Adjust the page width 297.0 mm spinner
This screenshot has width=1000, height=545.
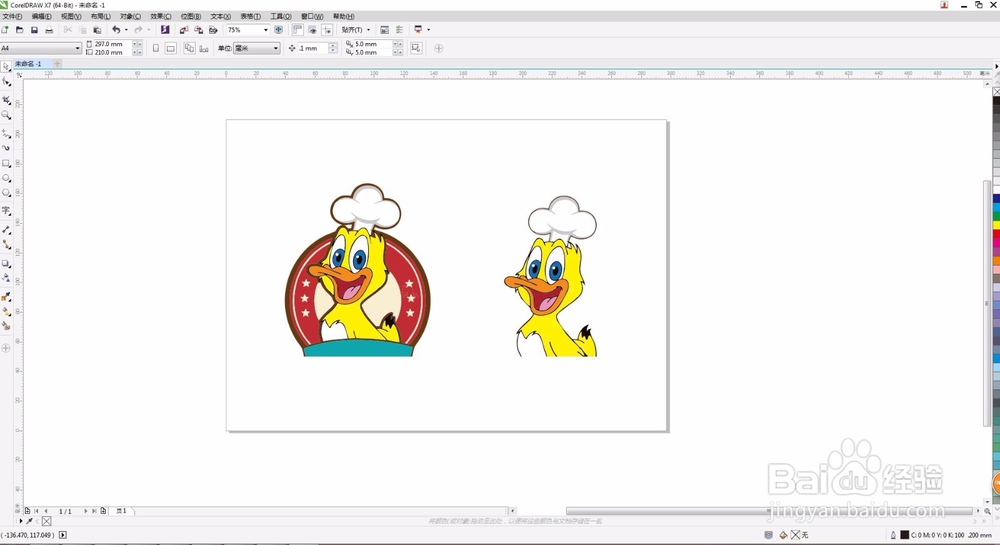137,44
